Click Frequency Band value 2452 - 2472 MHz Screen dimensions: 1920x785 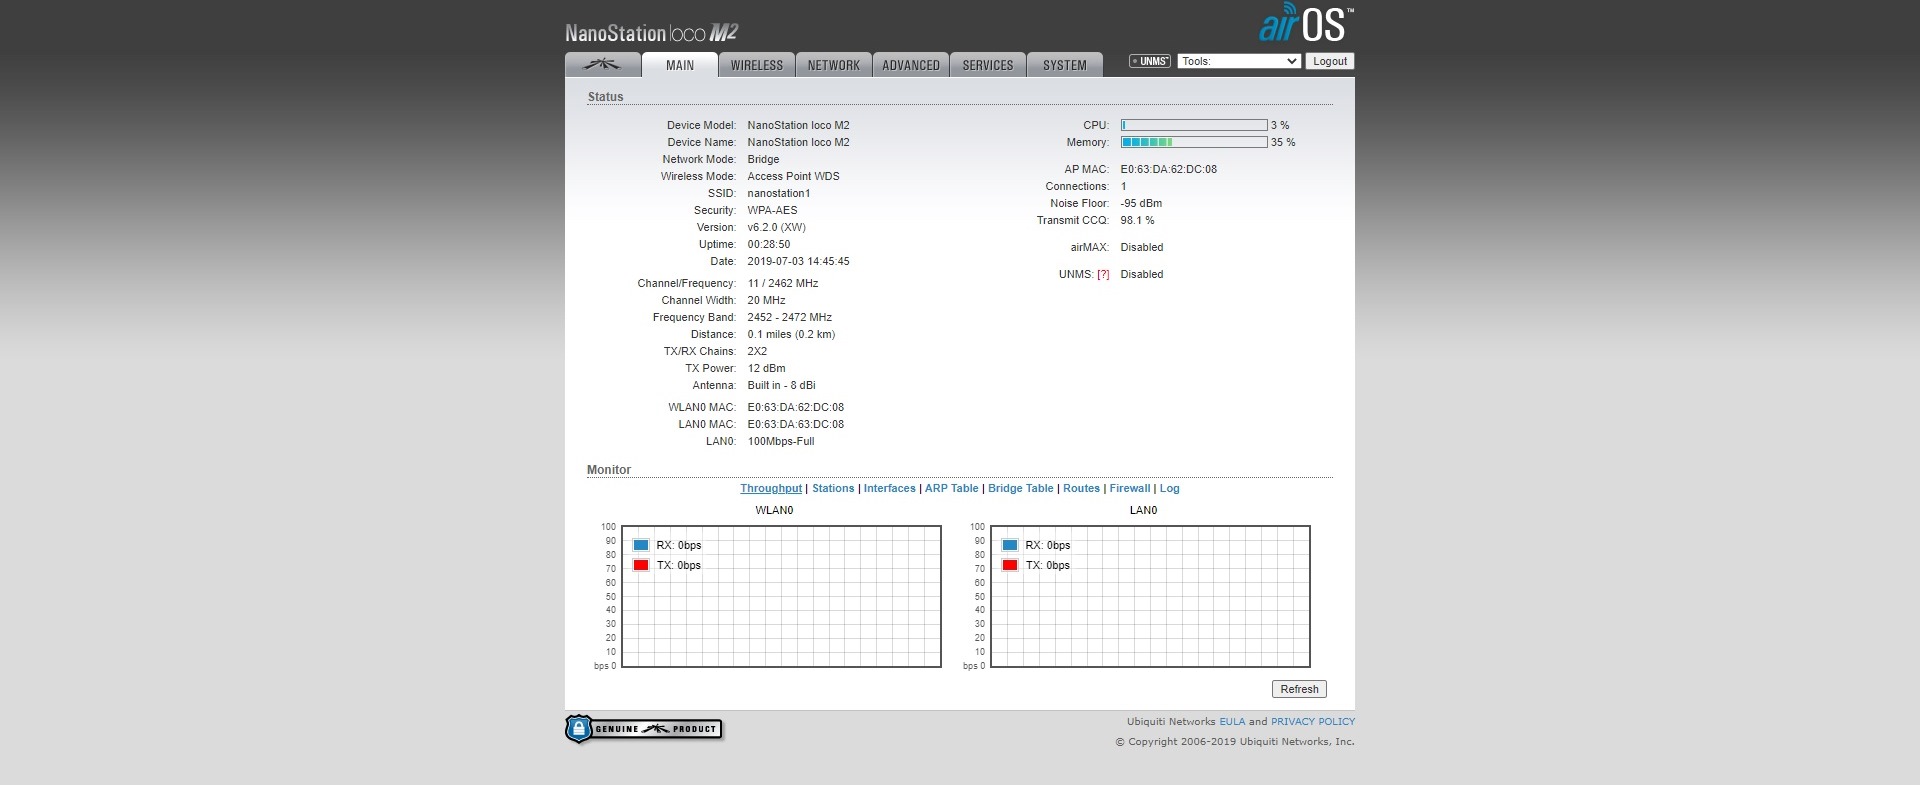790,317
